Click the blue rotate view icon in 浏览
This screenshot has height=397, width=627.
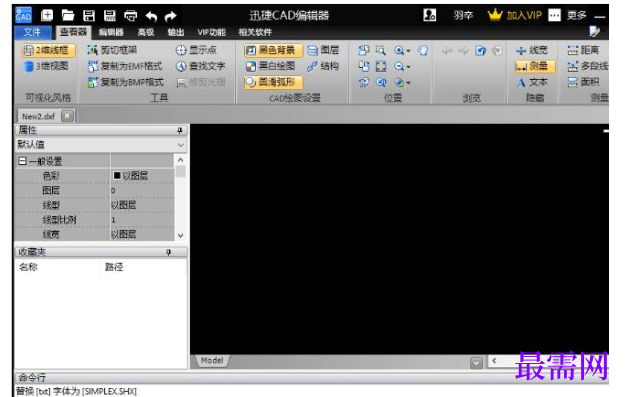480,50
